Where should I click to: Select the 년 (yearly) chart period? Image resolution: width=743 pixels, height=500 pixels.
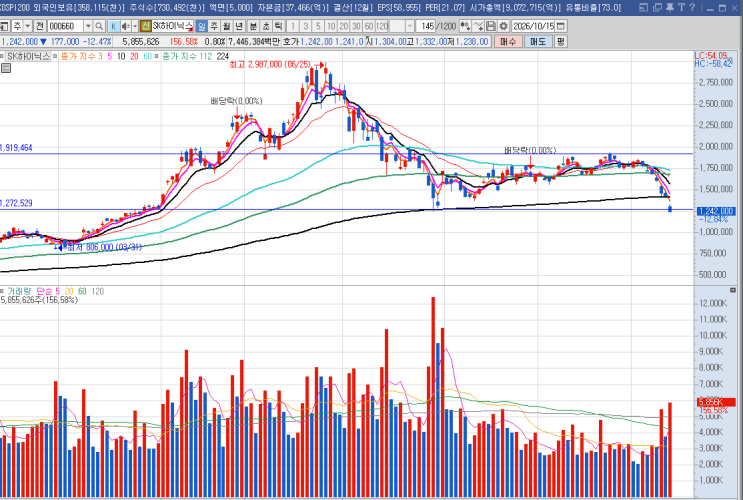coord(240,26)
